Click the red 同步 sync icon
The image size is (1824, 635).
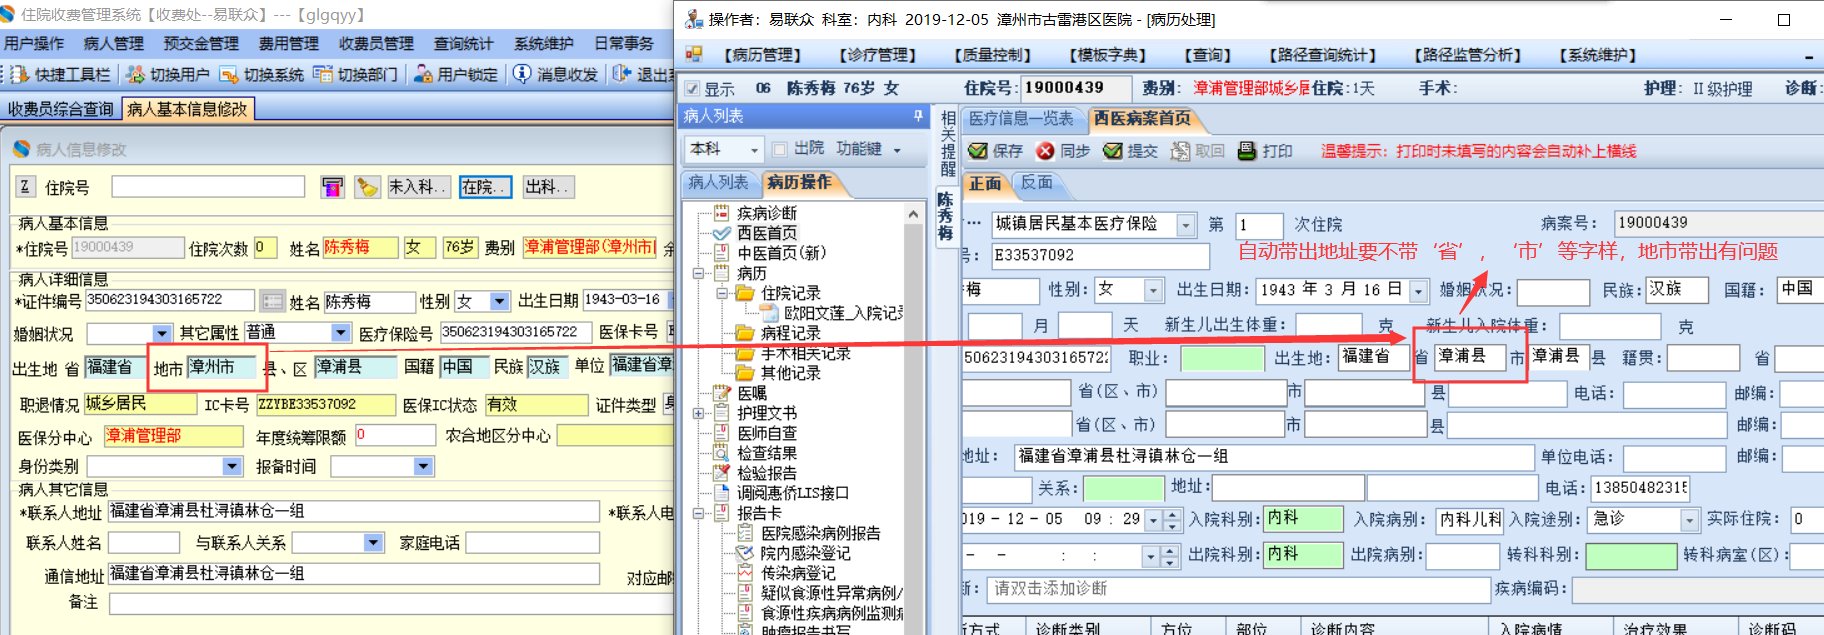pos(1045,151)
